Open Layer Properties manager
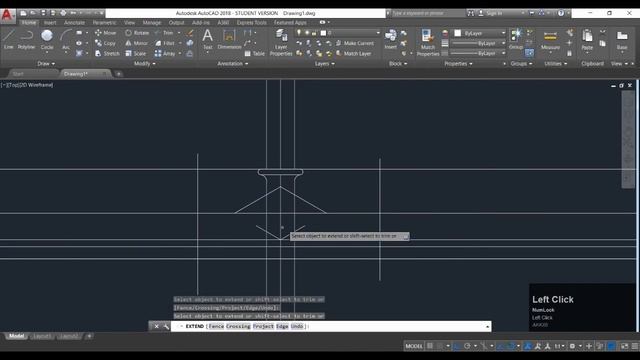Viewport: 640px width, 360px height. [281, 42]
